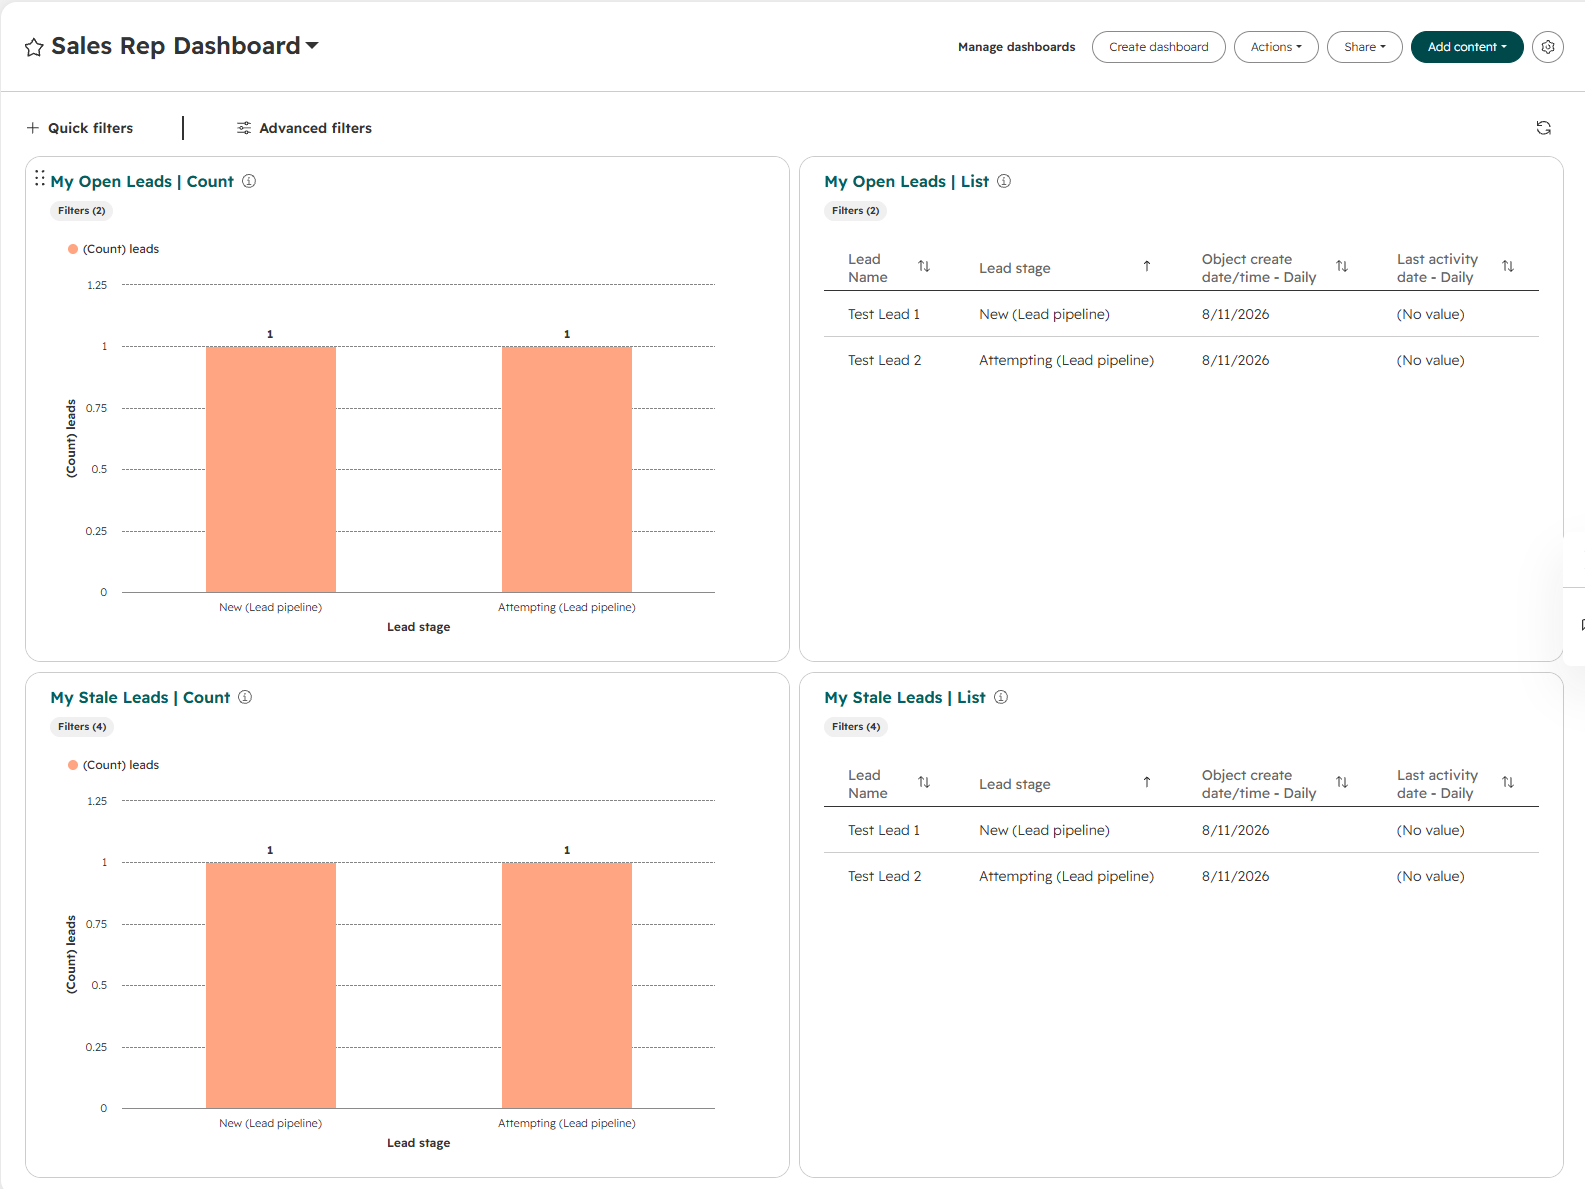
Task: Expand the Share dropdown
Action: pyautogui.click(x=1365, y=47)
